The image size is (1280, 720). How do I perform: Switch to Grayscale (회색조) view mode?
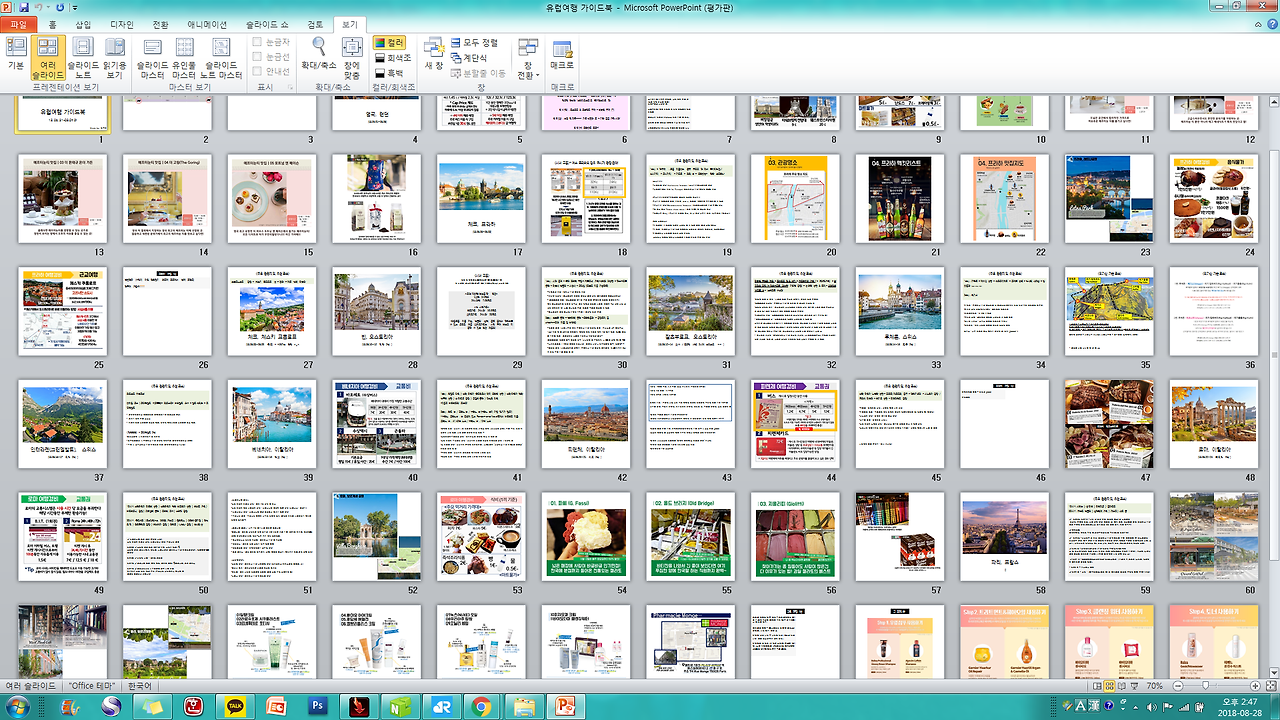[392, 58]
